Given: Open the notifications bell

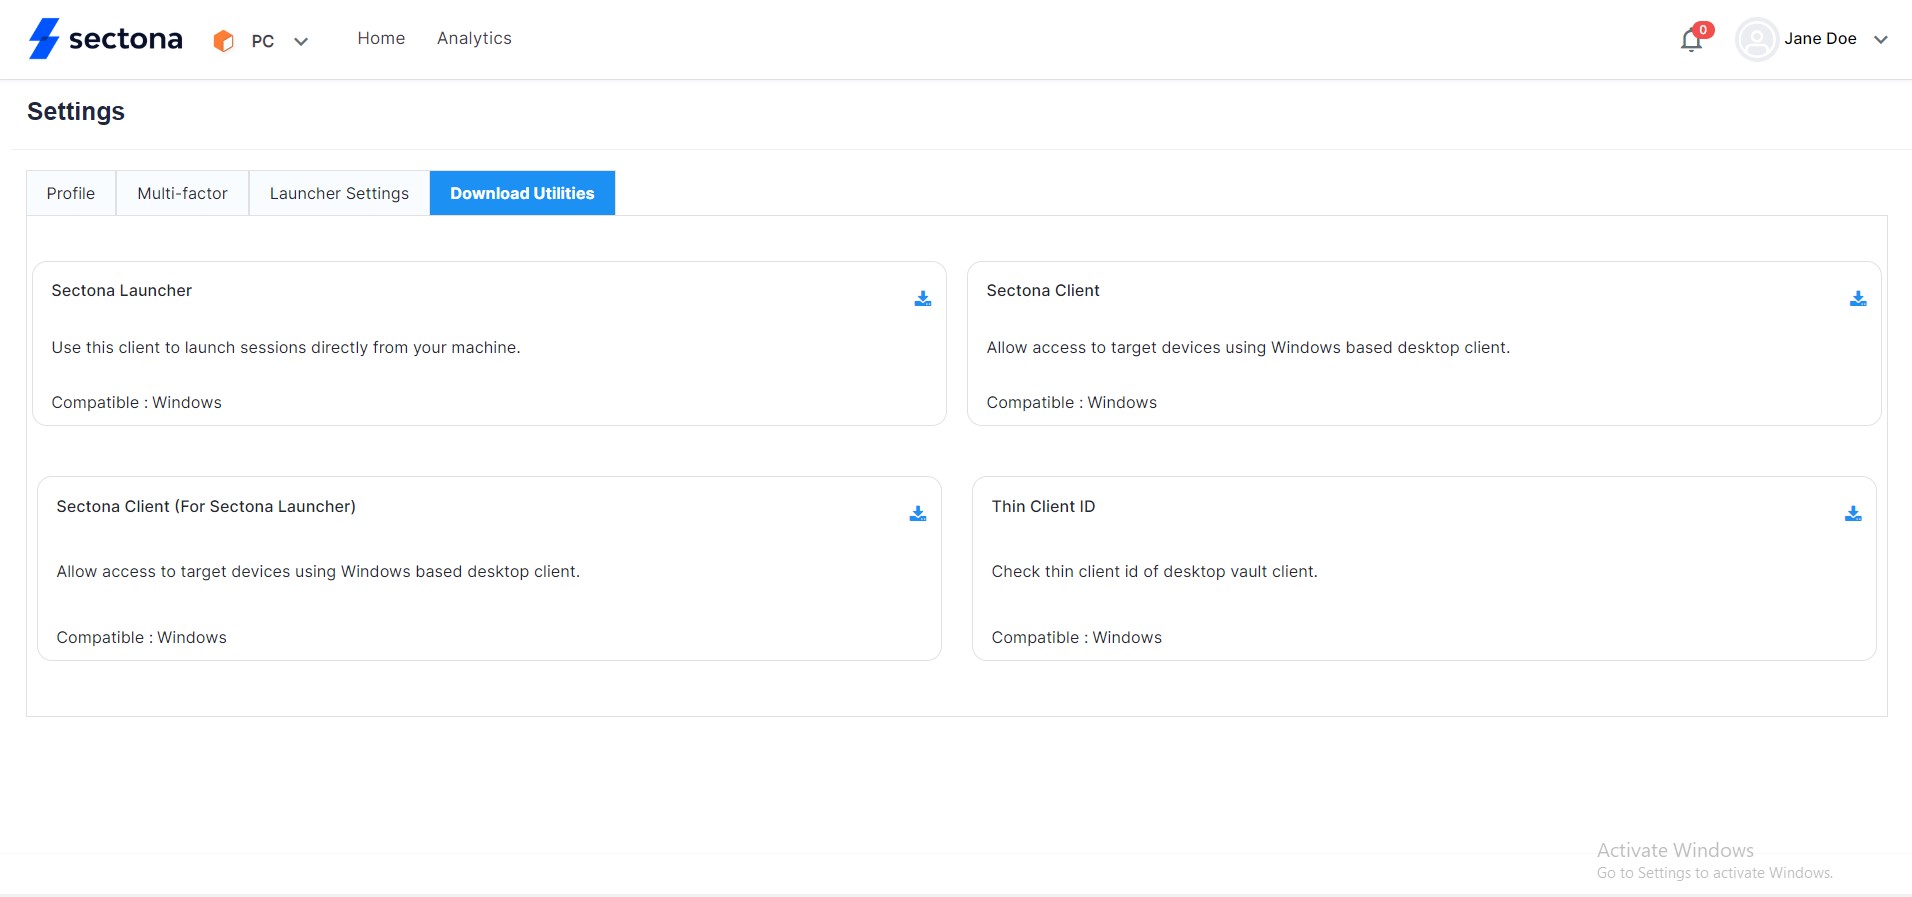Looking at the screenshot, I should coord(1690,41).
